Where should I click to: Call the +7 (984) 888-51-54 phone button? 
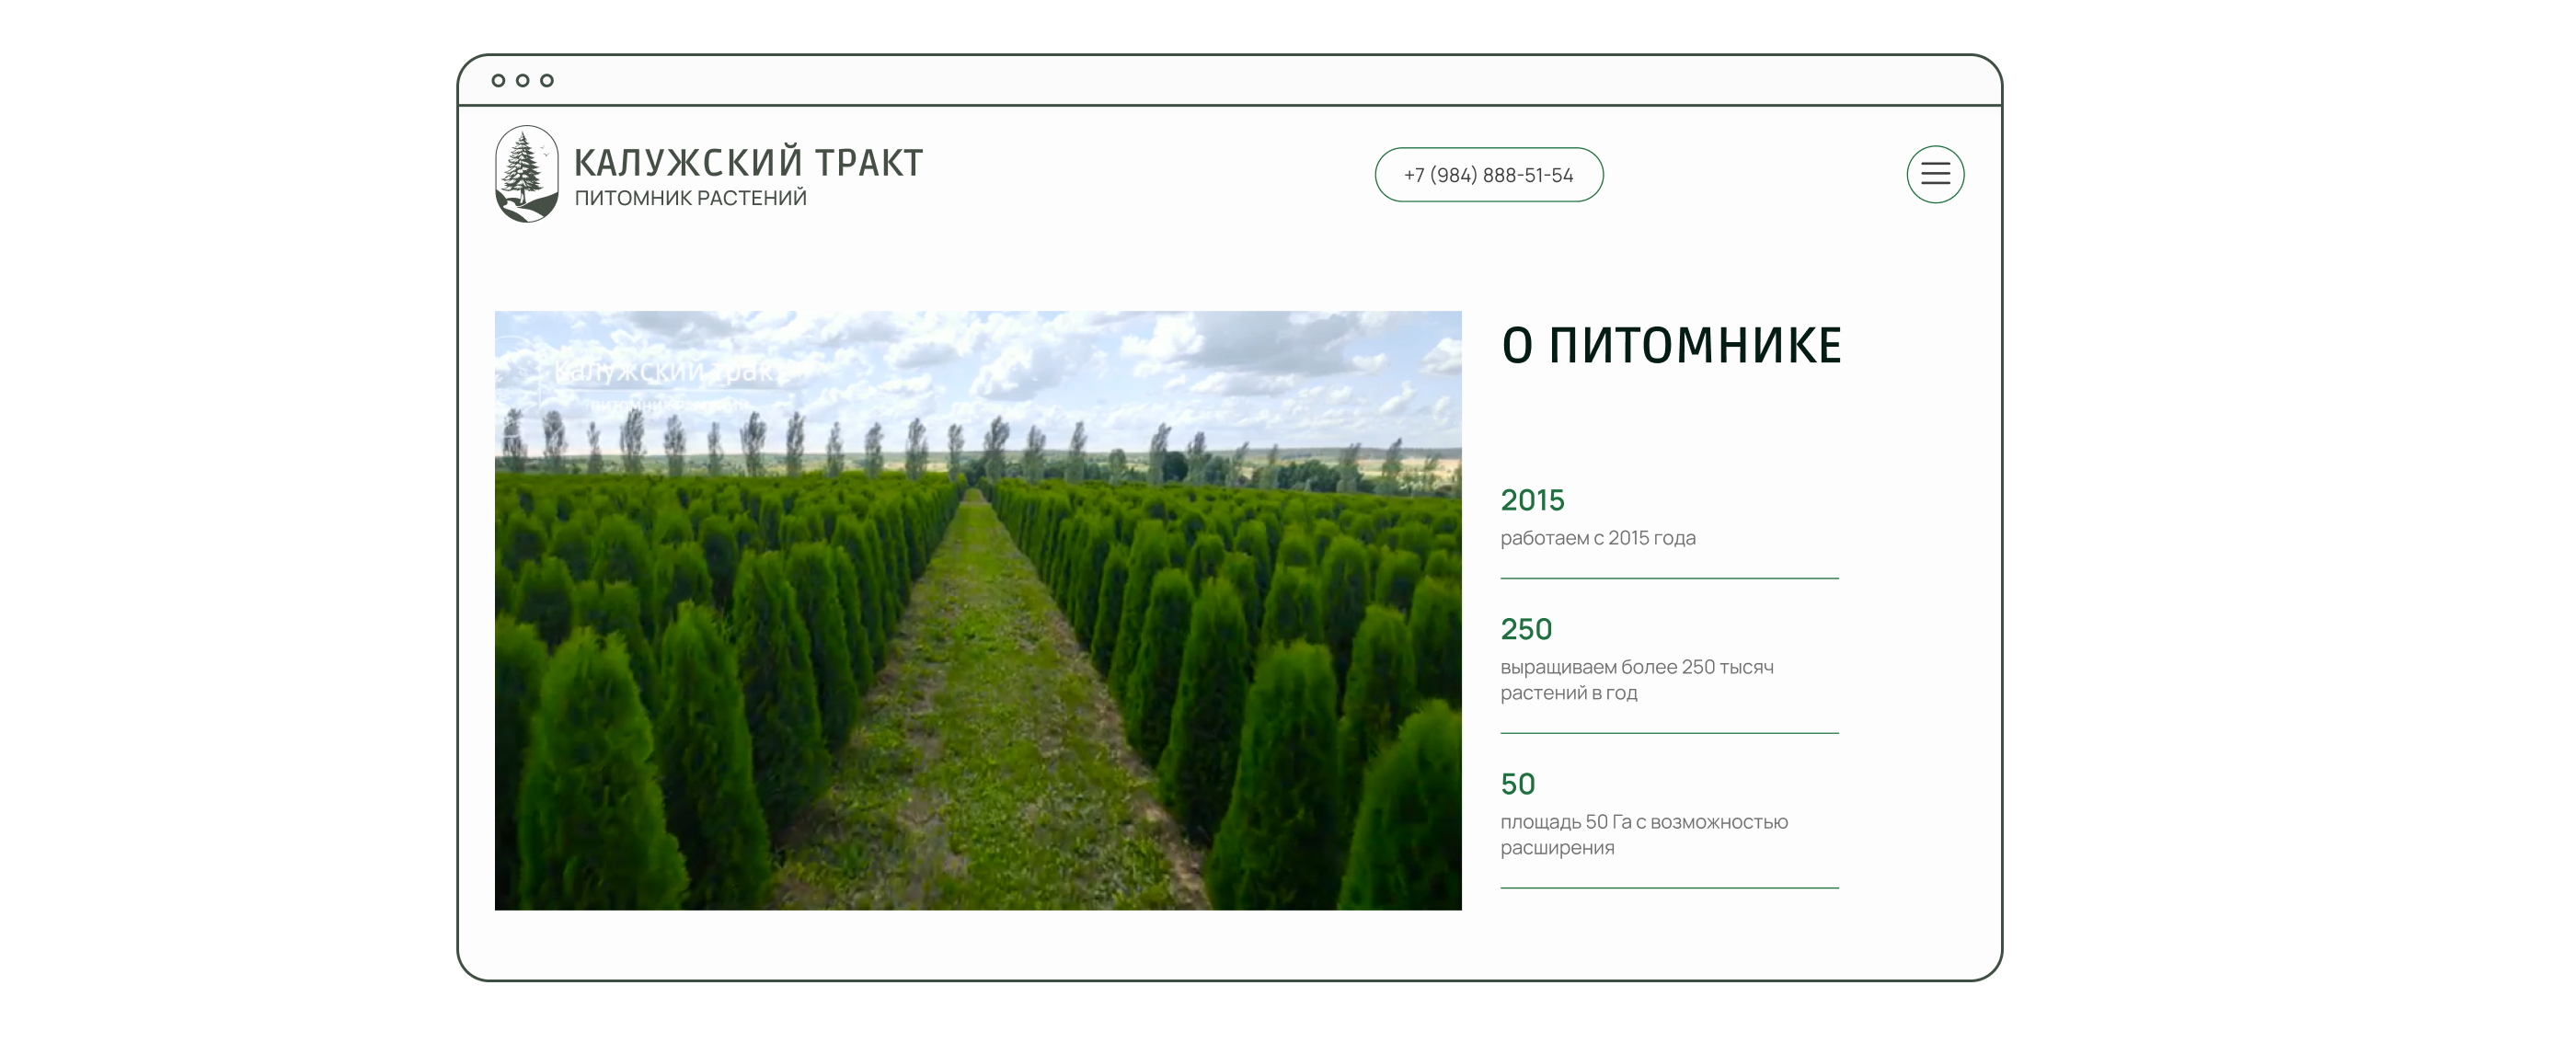pos(1488,175)
